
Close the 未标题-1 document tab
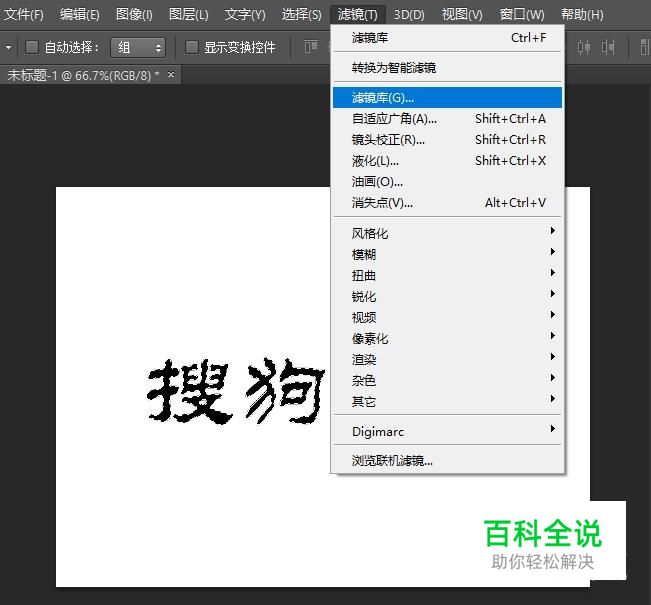pos(171,75)
